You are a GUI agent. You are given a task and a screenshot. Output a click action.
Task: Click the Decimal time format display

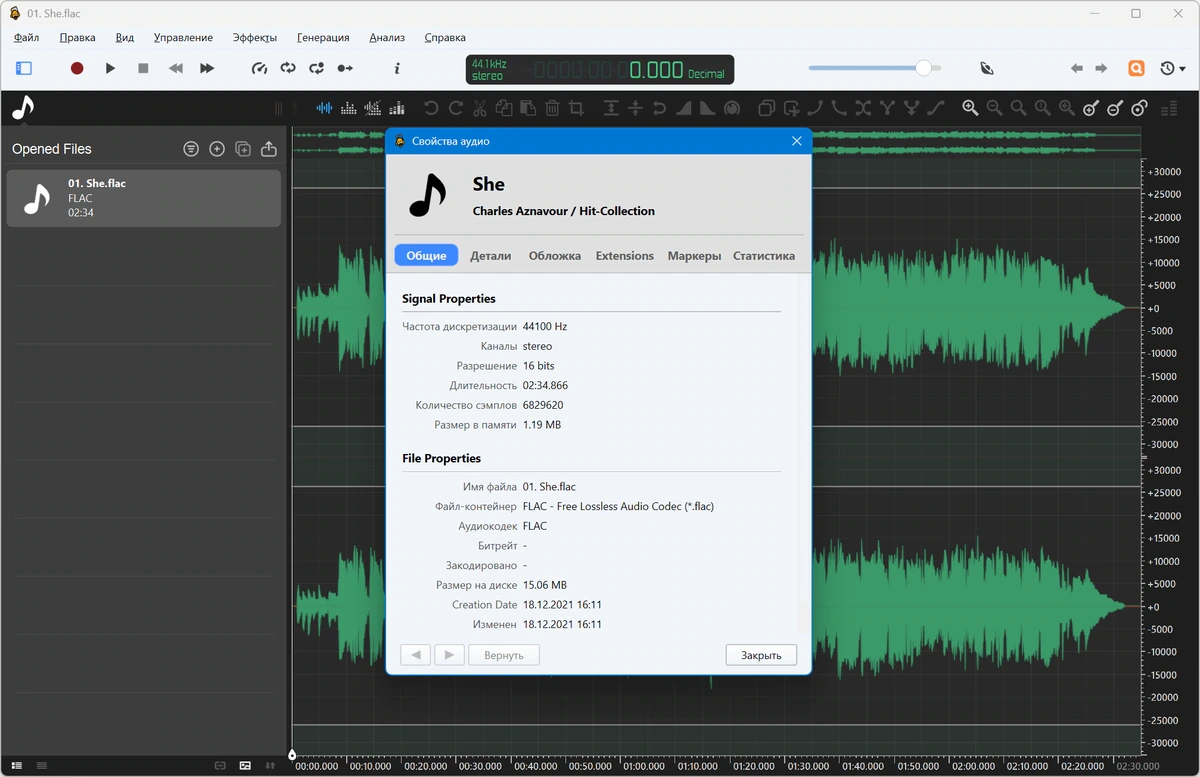tap(705, 74)
